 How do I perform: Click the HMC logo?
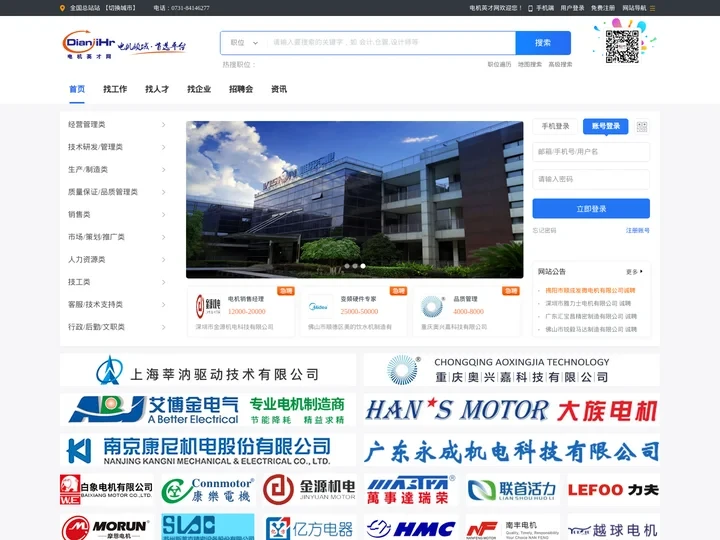point(411,527)
